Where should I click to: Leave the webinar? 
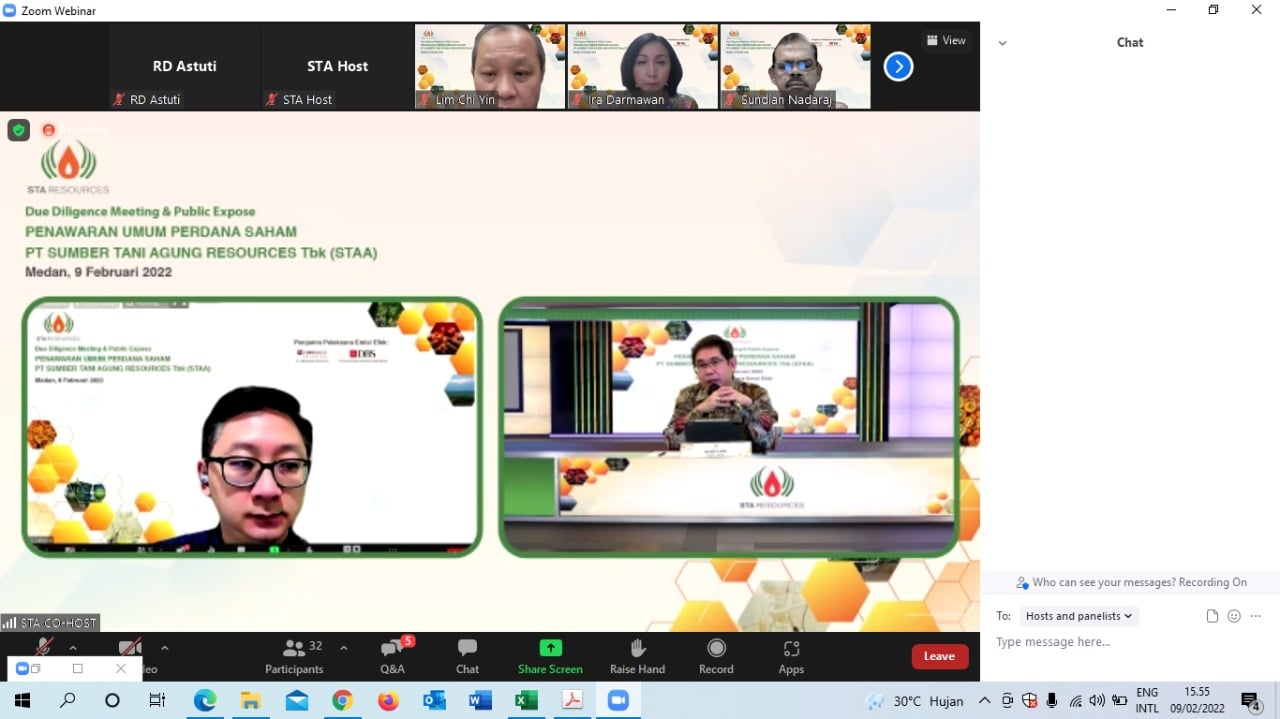click(x=939, y=656)
